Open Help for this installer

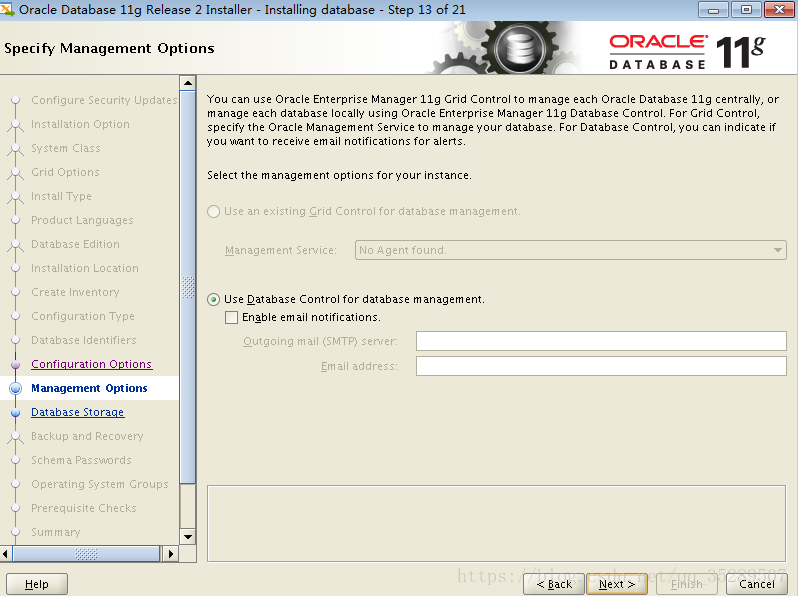pos(37,584)
